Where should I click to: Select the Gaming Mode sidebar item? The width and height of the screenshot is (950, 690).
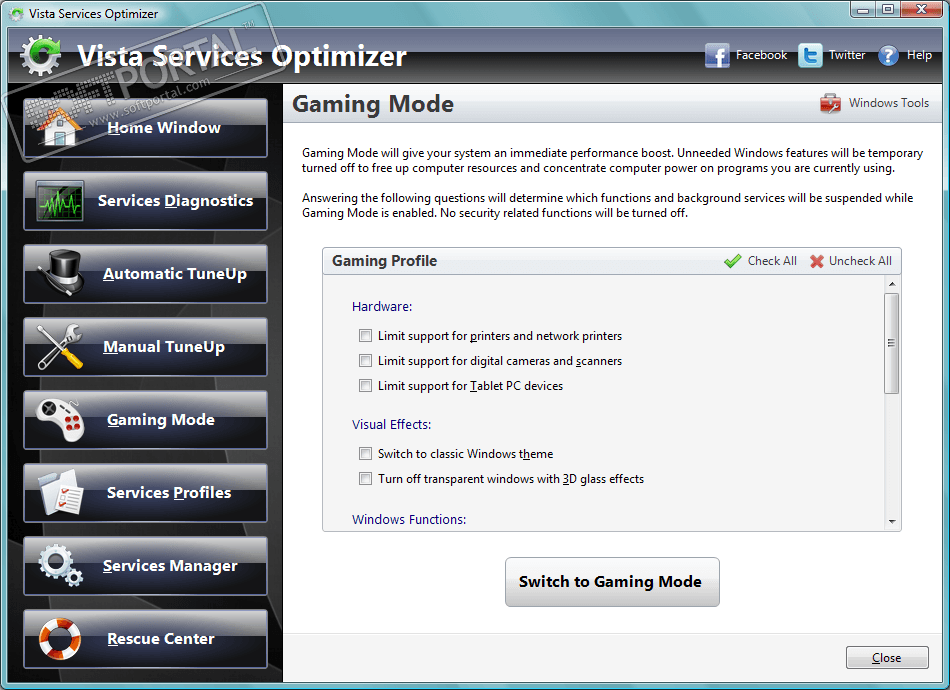click(x=145, y=420)
